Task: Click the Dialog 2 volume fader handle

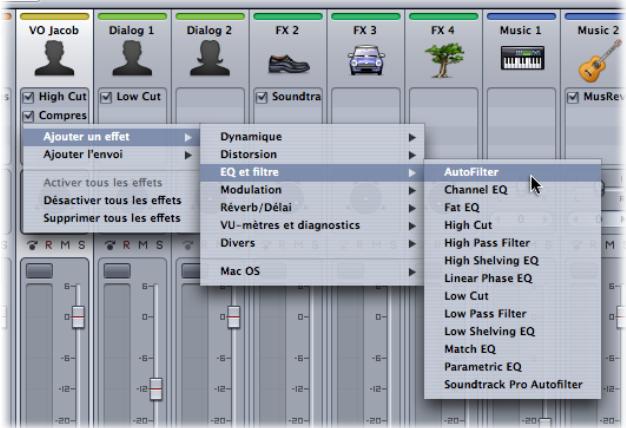Action: 234,317
